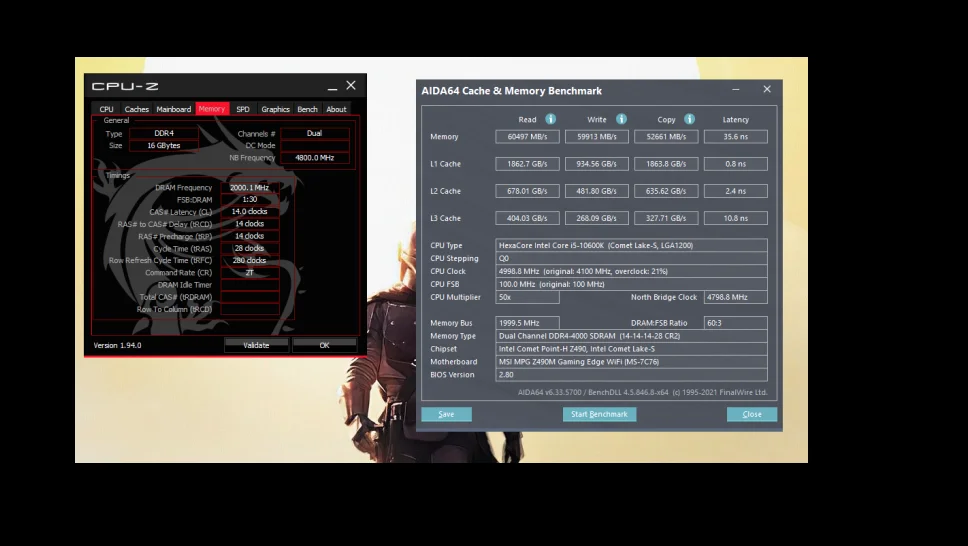This screenshot has height=546, width=968.
Task: Click the Memory Read result field
Action: click(x=527, y=137)
